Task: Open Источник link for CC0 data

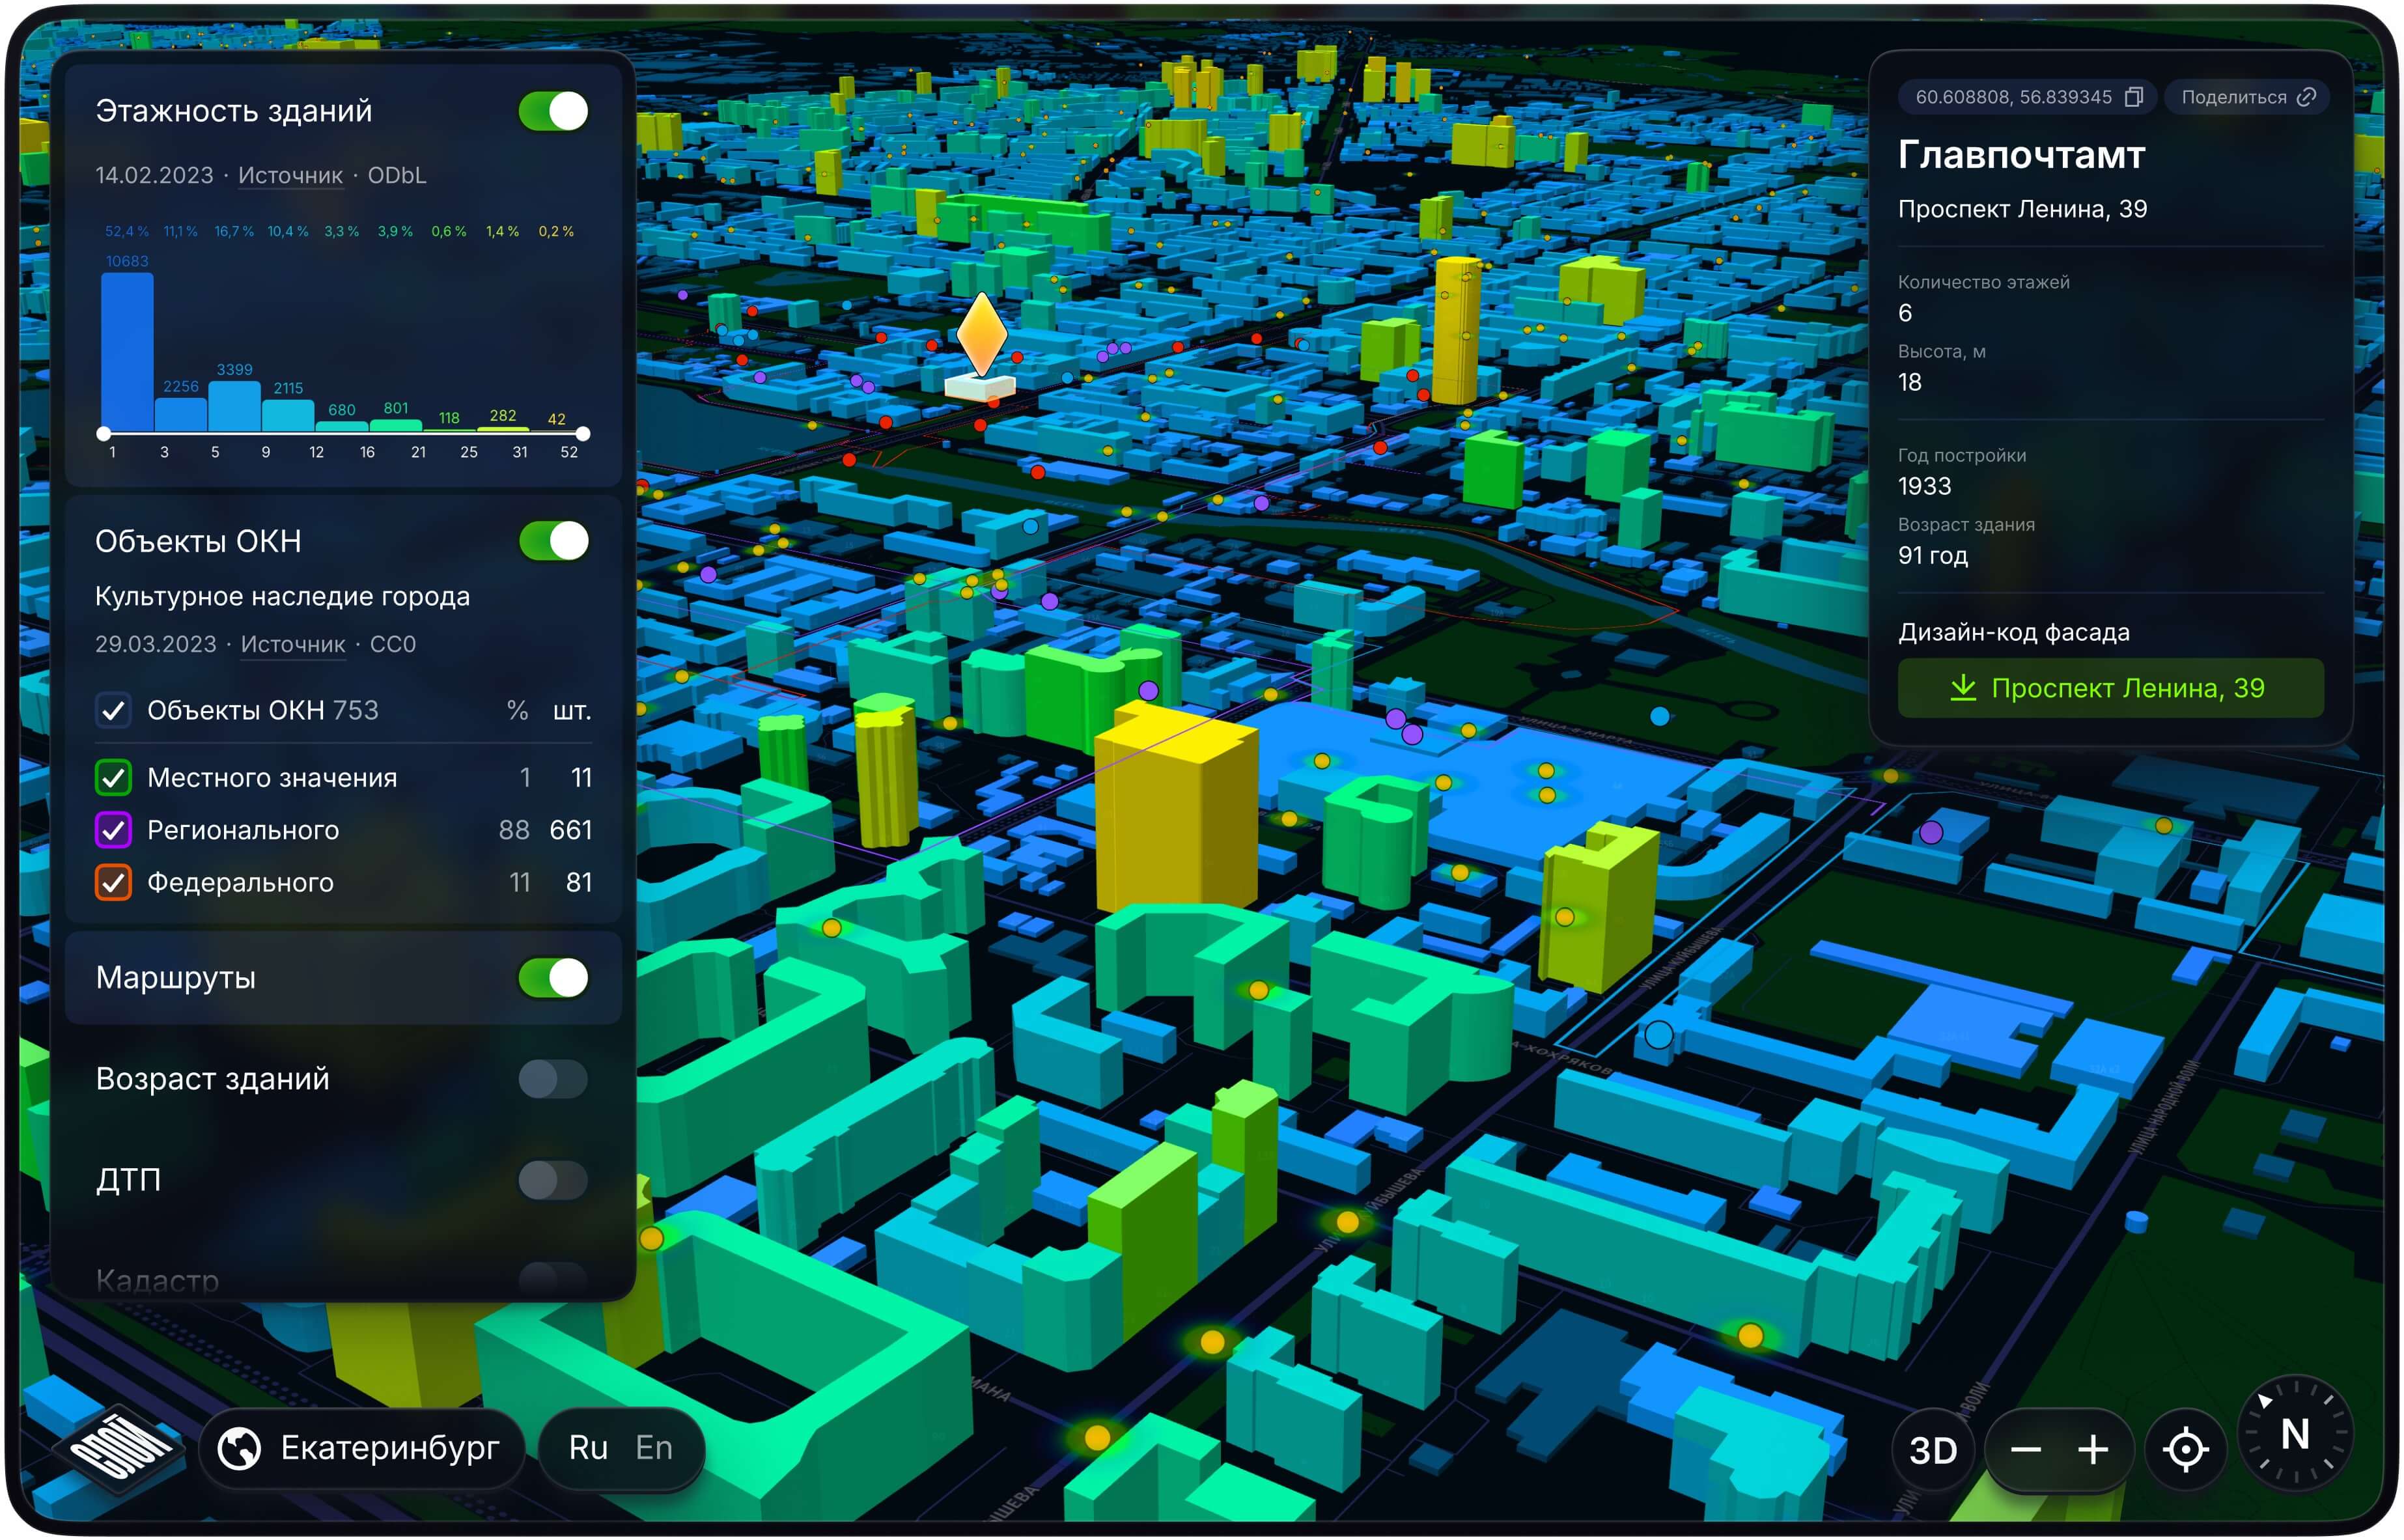Action: pos(292,644)
